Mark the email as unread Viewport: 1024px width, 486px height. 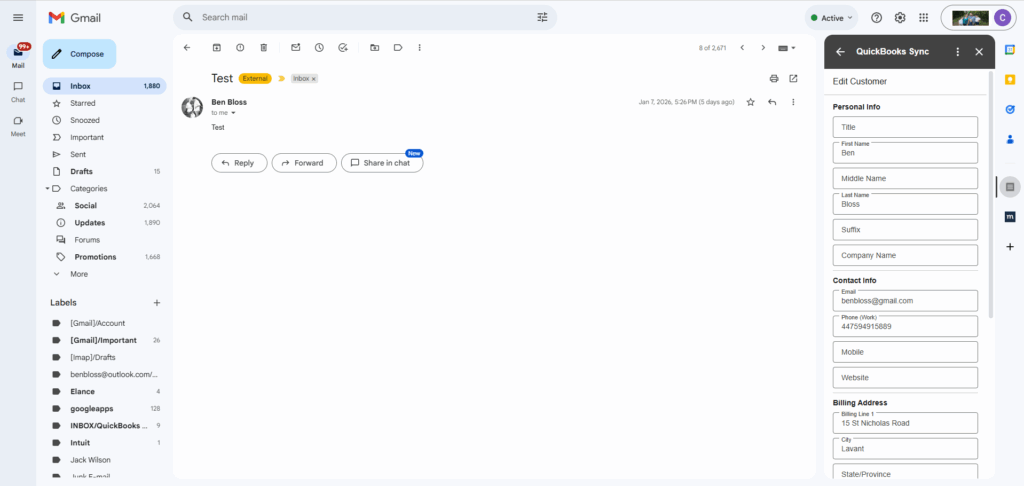tap(296, 48)
